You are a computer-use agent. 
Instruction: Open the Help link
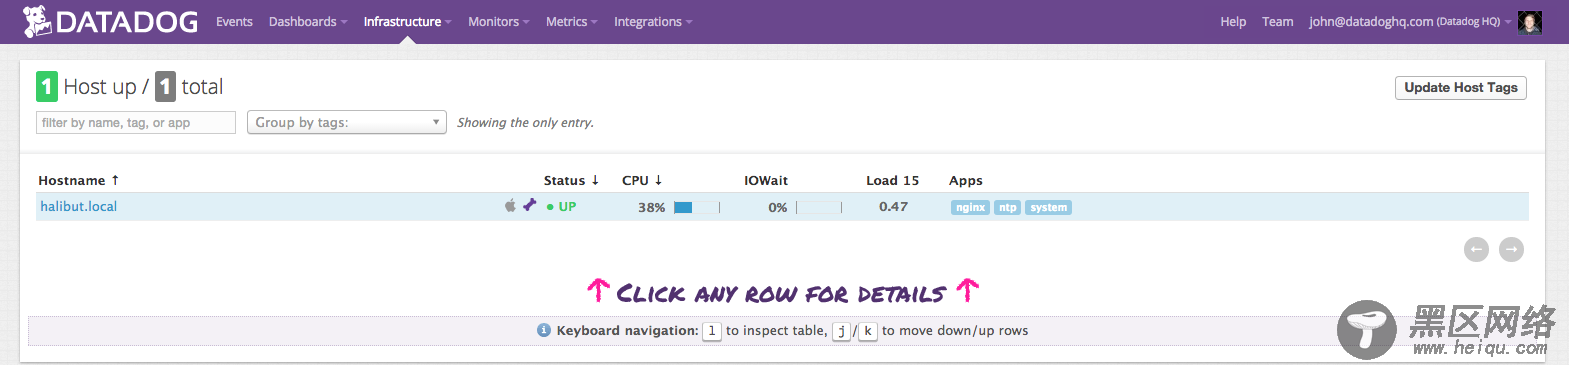pos(1233,22)
